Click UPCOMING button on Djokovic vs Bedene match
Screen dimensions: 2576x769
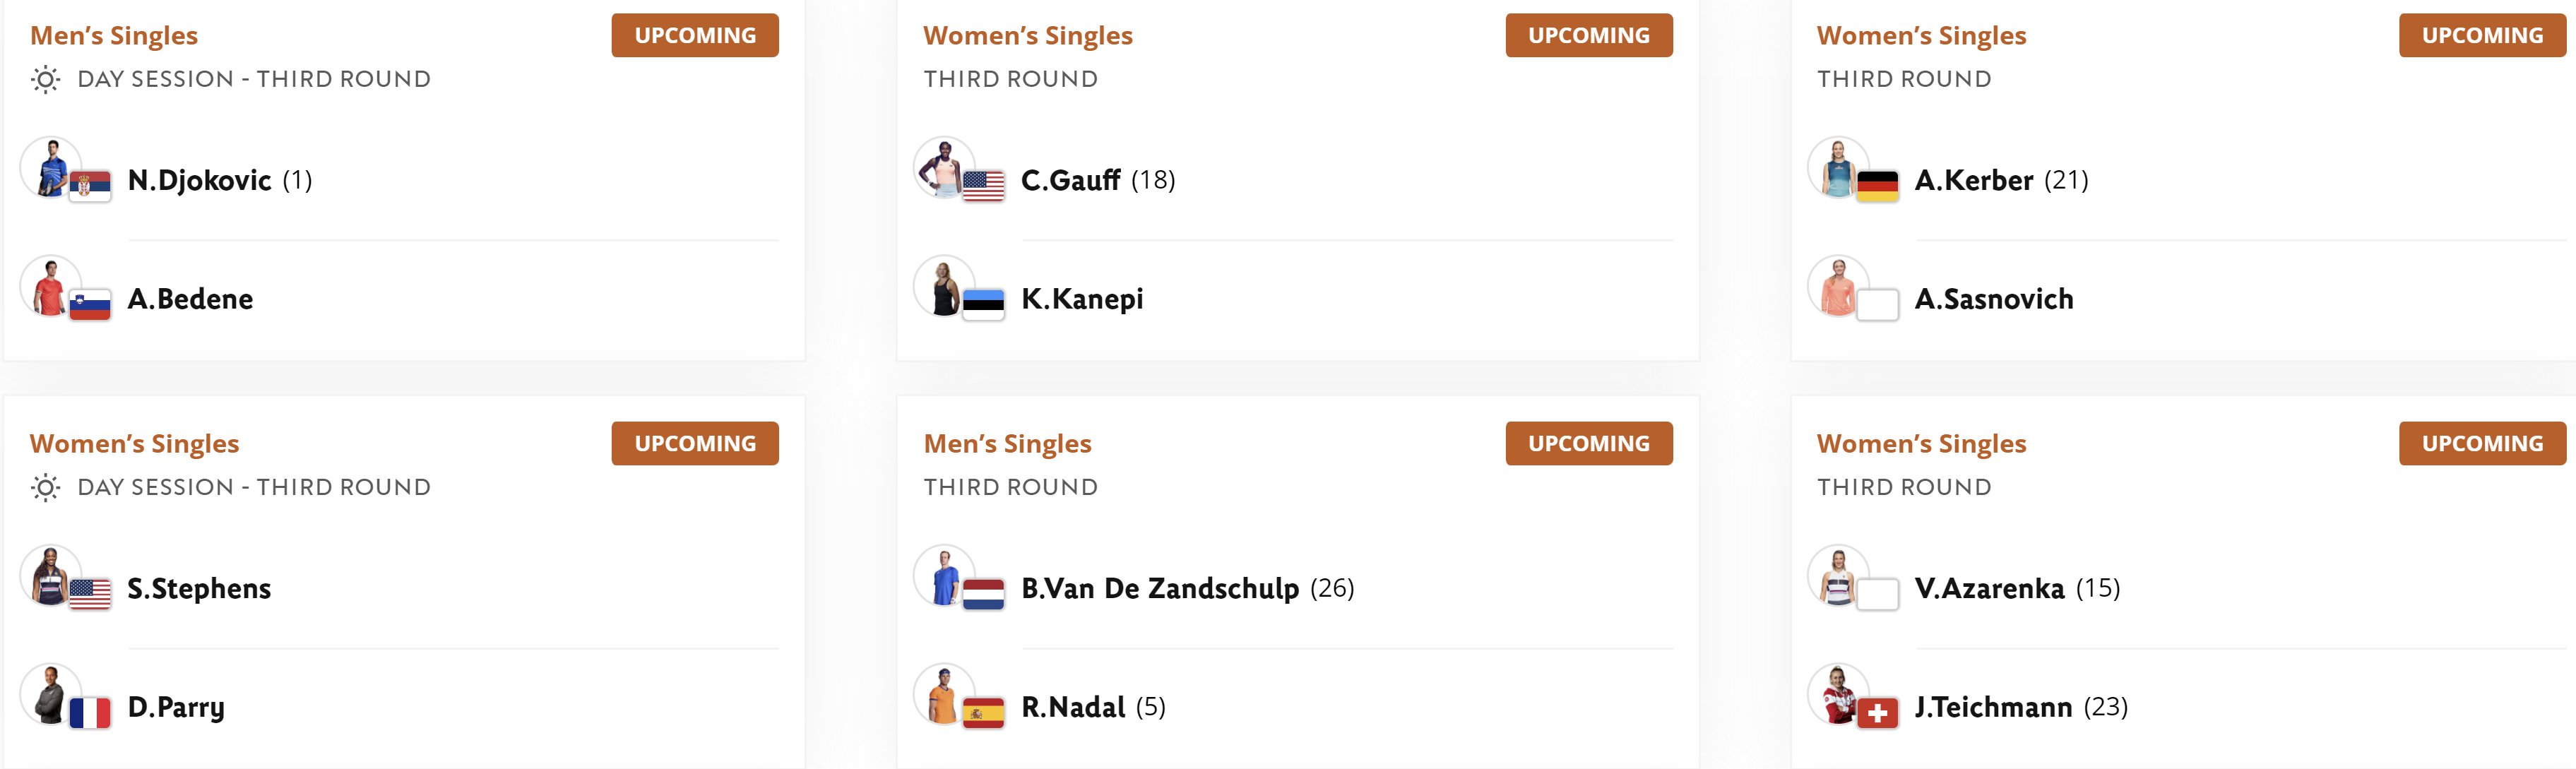[695, 35]
